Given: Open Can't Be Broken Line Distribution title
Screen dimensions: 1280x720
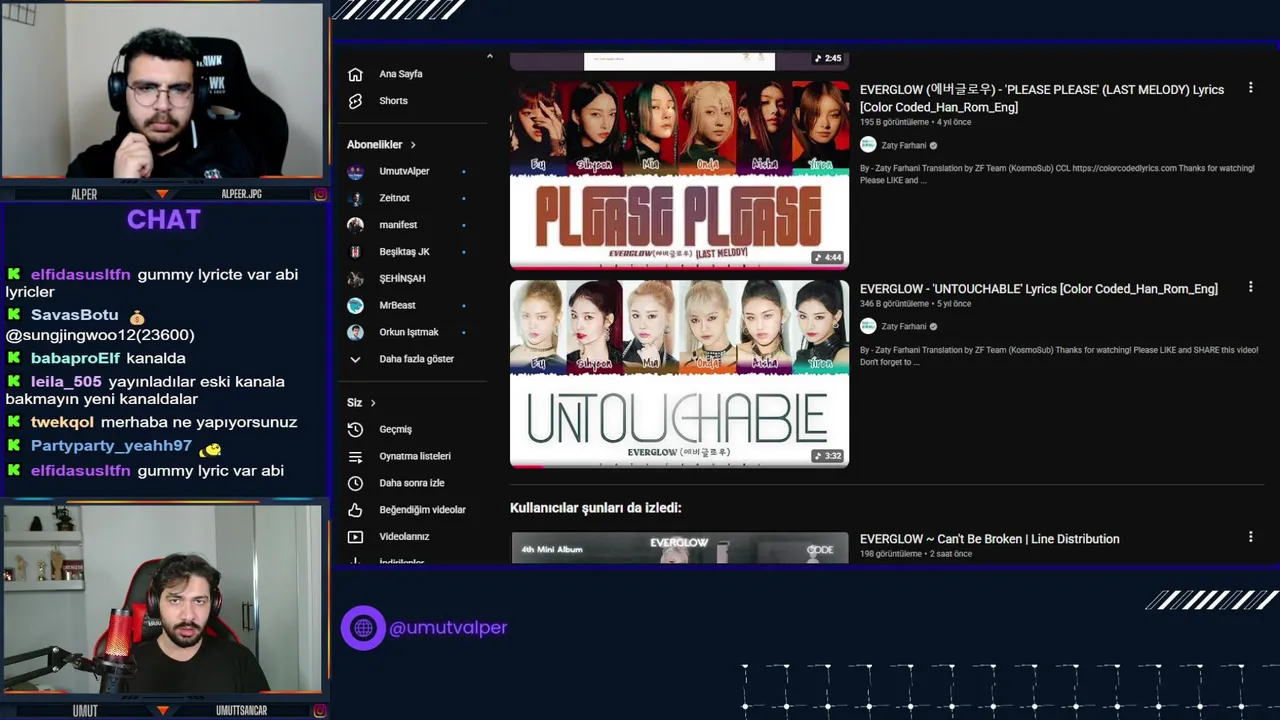Looking at the screenshot, I should point(989,539).
